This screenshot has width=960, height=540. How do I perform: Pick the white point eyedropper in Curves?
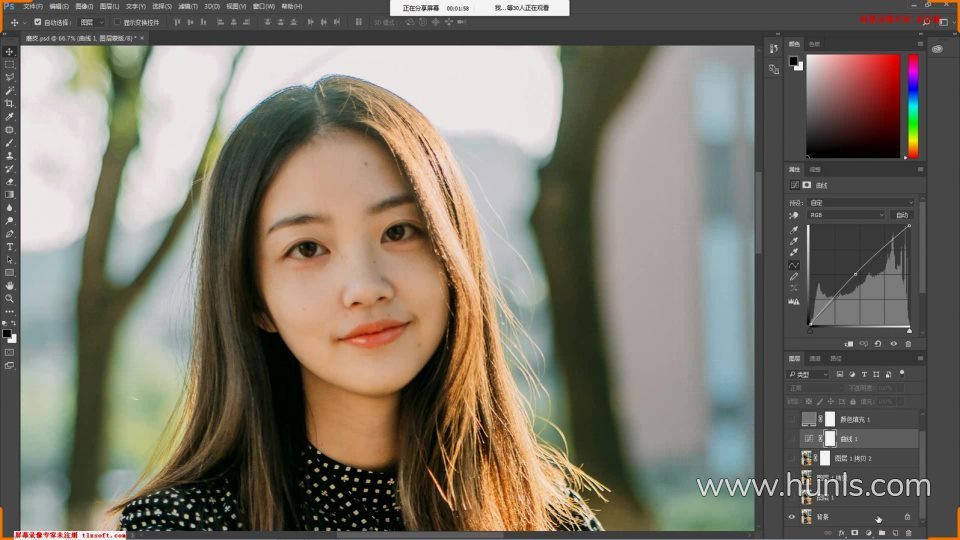(x=794, y=252)
